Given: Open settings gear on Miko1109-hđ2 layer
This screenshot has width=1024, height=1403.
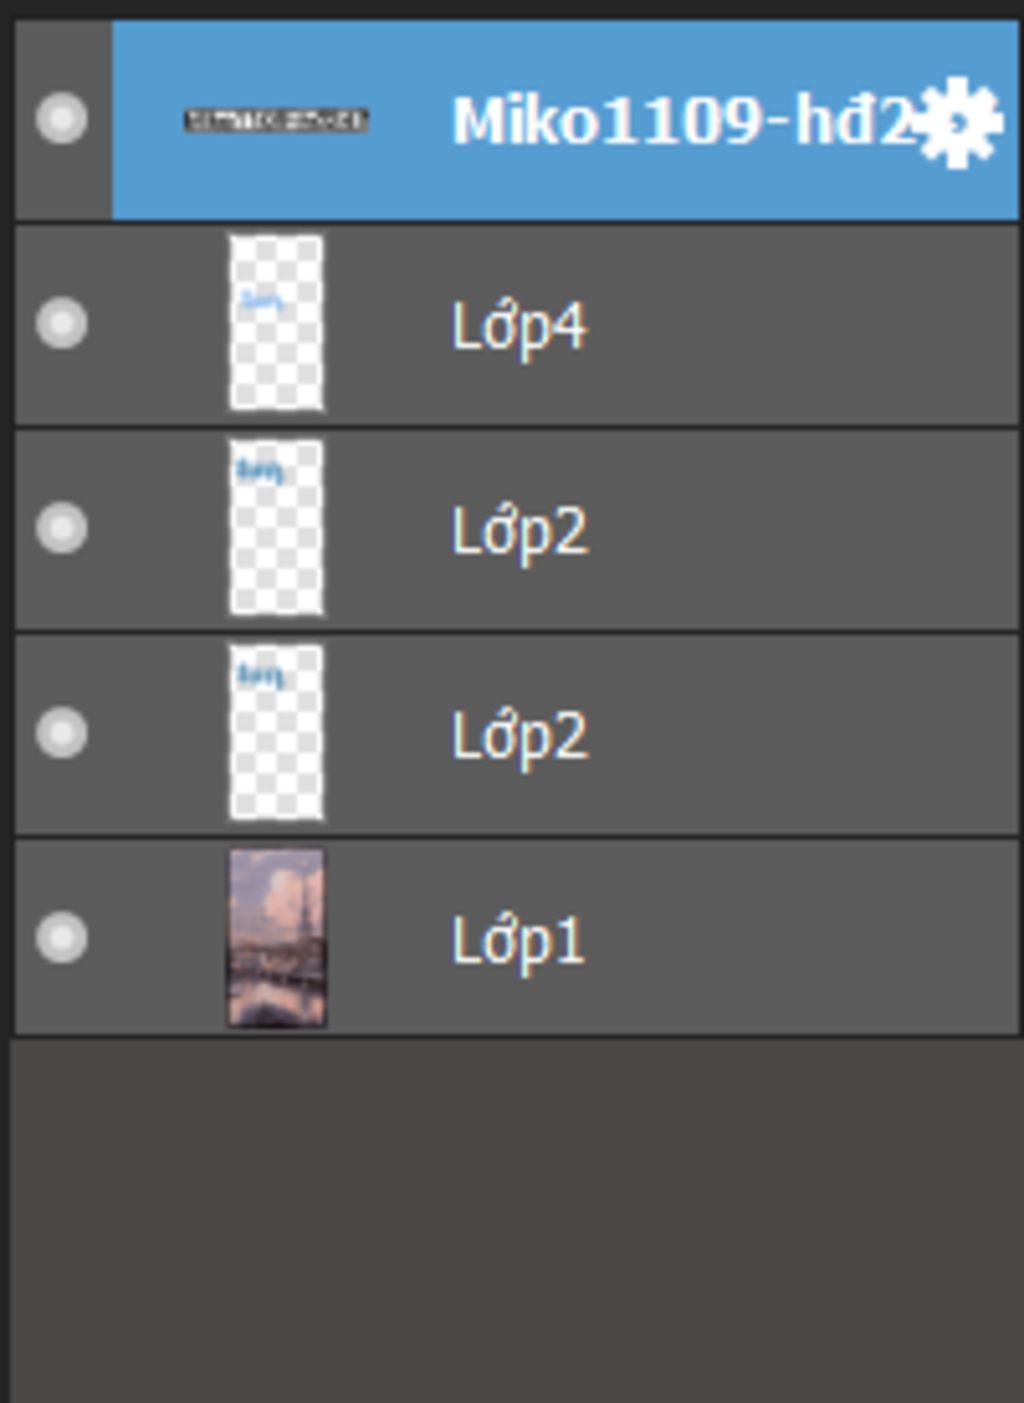Looking at the screenshot, I should coord(959,122).
